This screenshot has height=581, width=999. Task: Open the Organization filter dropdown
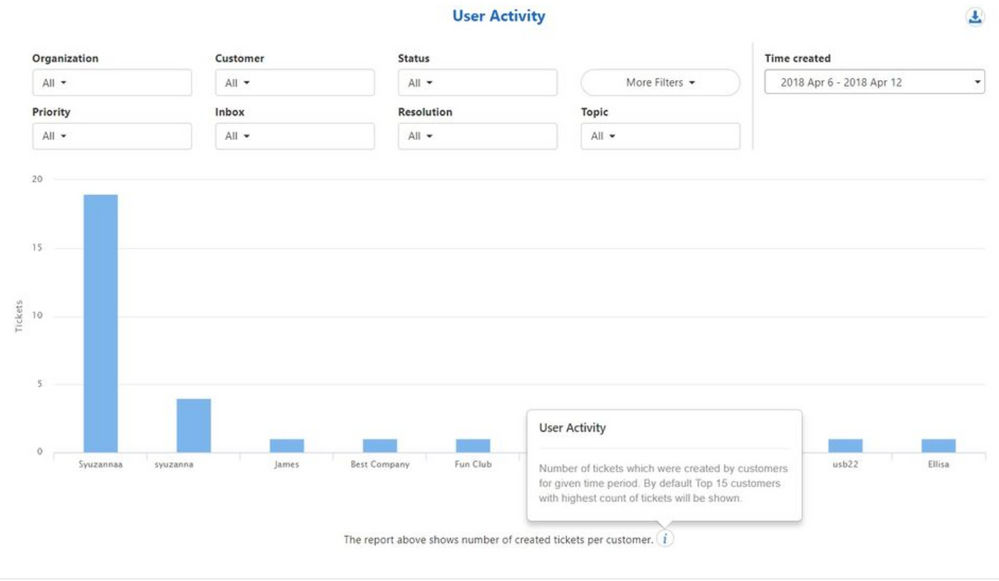pos(111,83)
